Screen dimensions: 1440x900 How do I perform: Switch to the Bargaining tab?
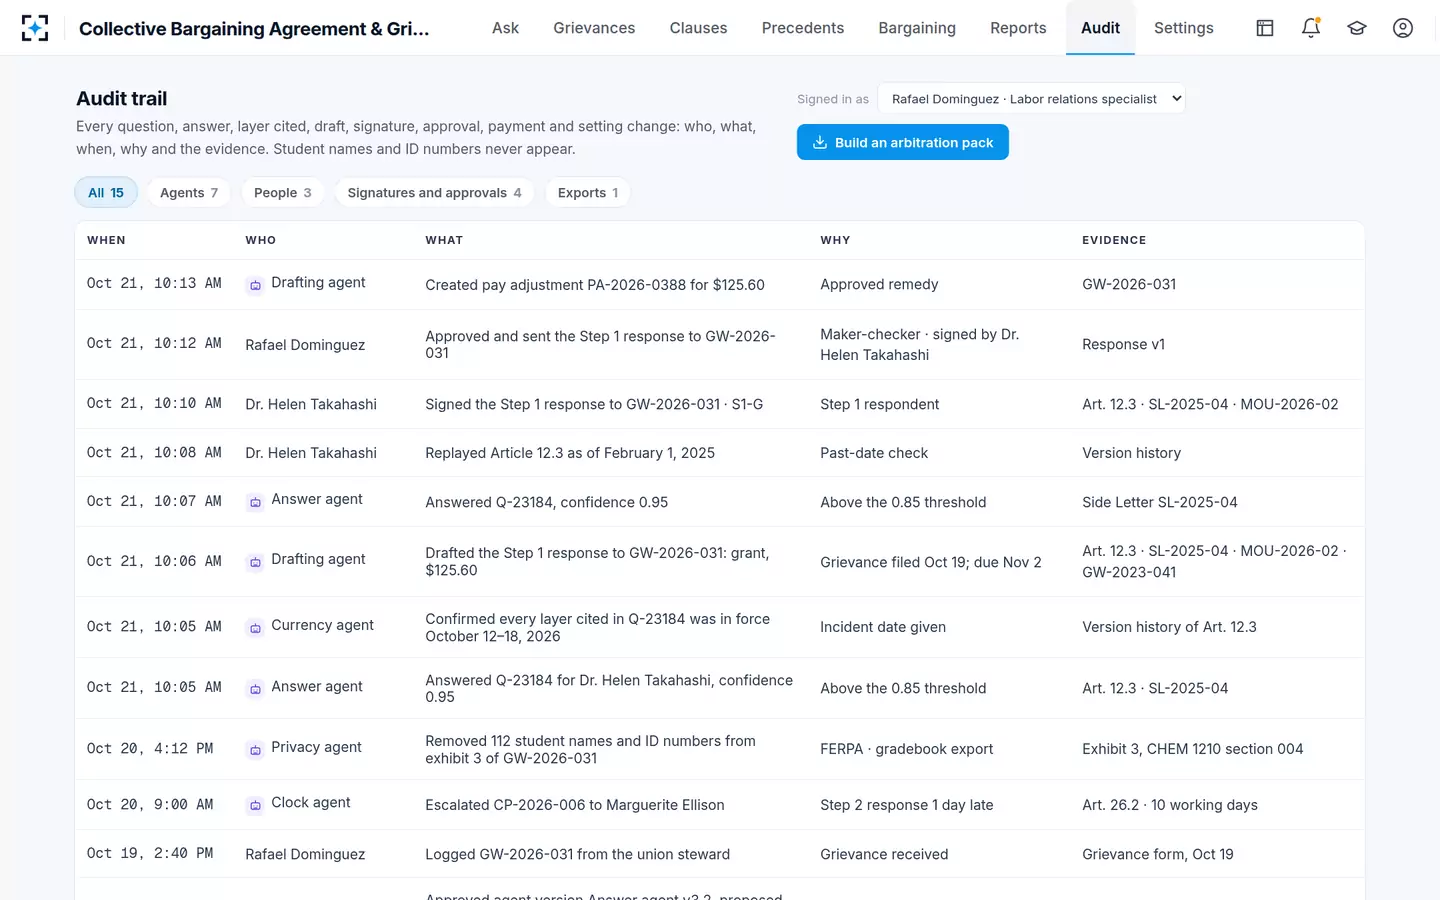(917, 28)
